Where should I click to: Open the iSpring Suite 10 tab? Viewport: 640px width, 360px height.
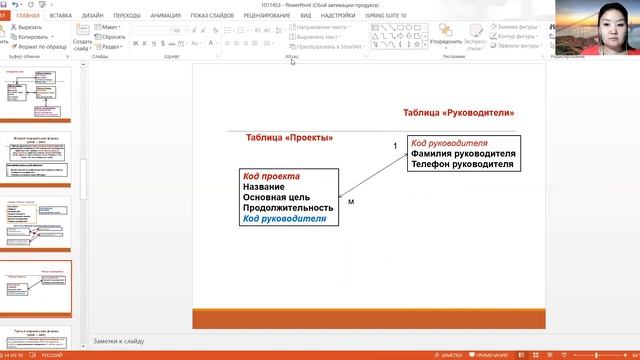(x=386, y=16)
